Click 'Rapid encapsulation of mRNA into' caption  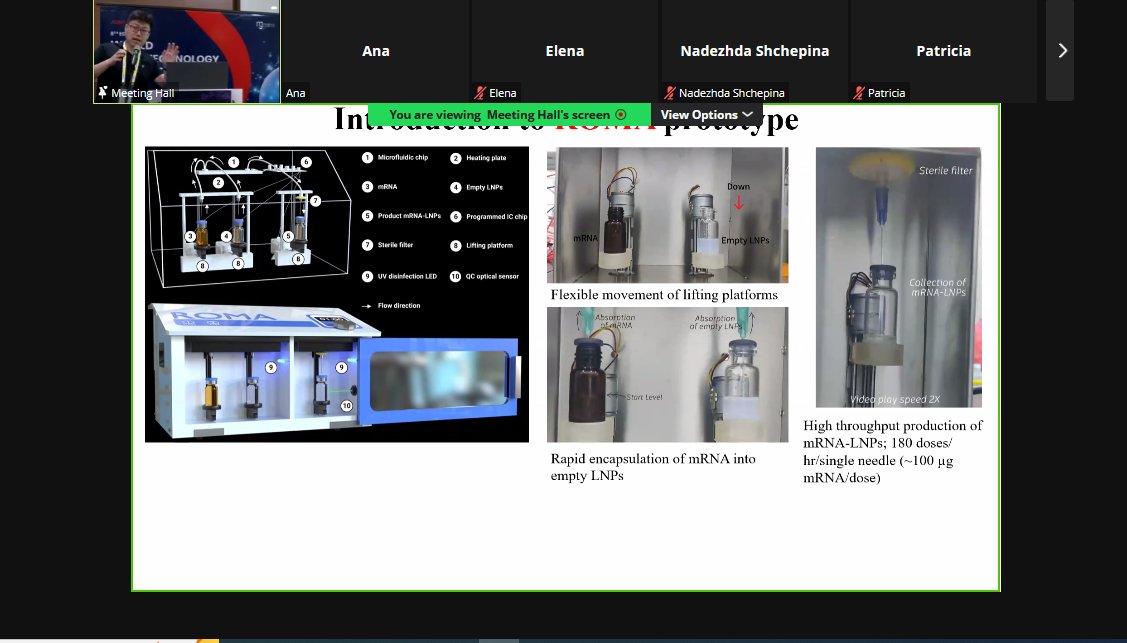click(653, 458)
